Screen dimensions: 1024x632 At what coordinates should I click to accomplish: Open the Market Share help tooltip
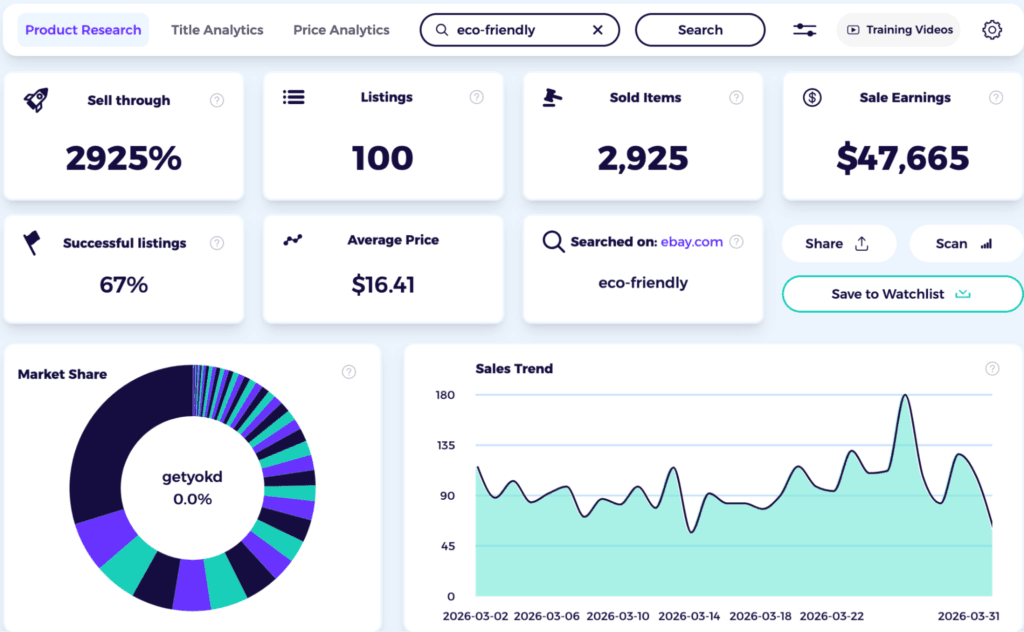[349, 371]
